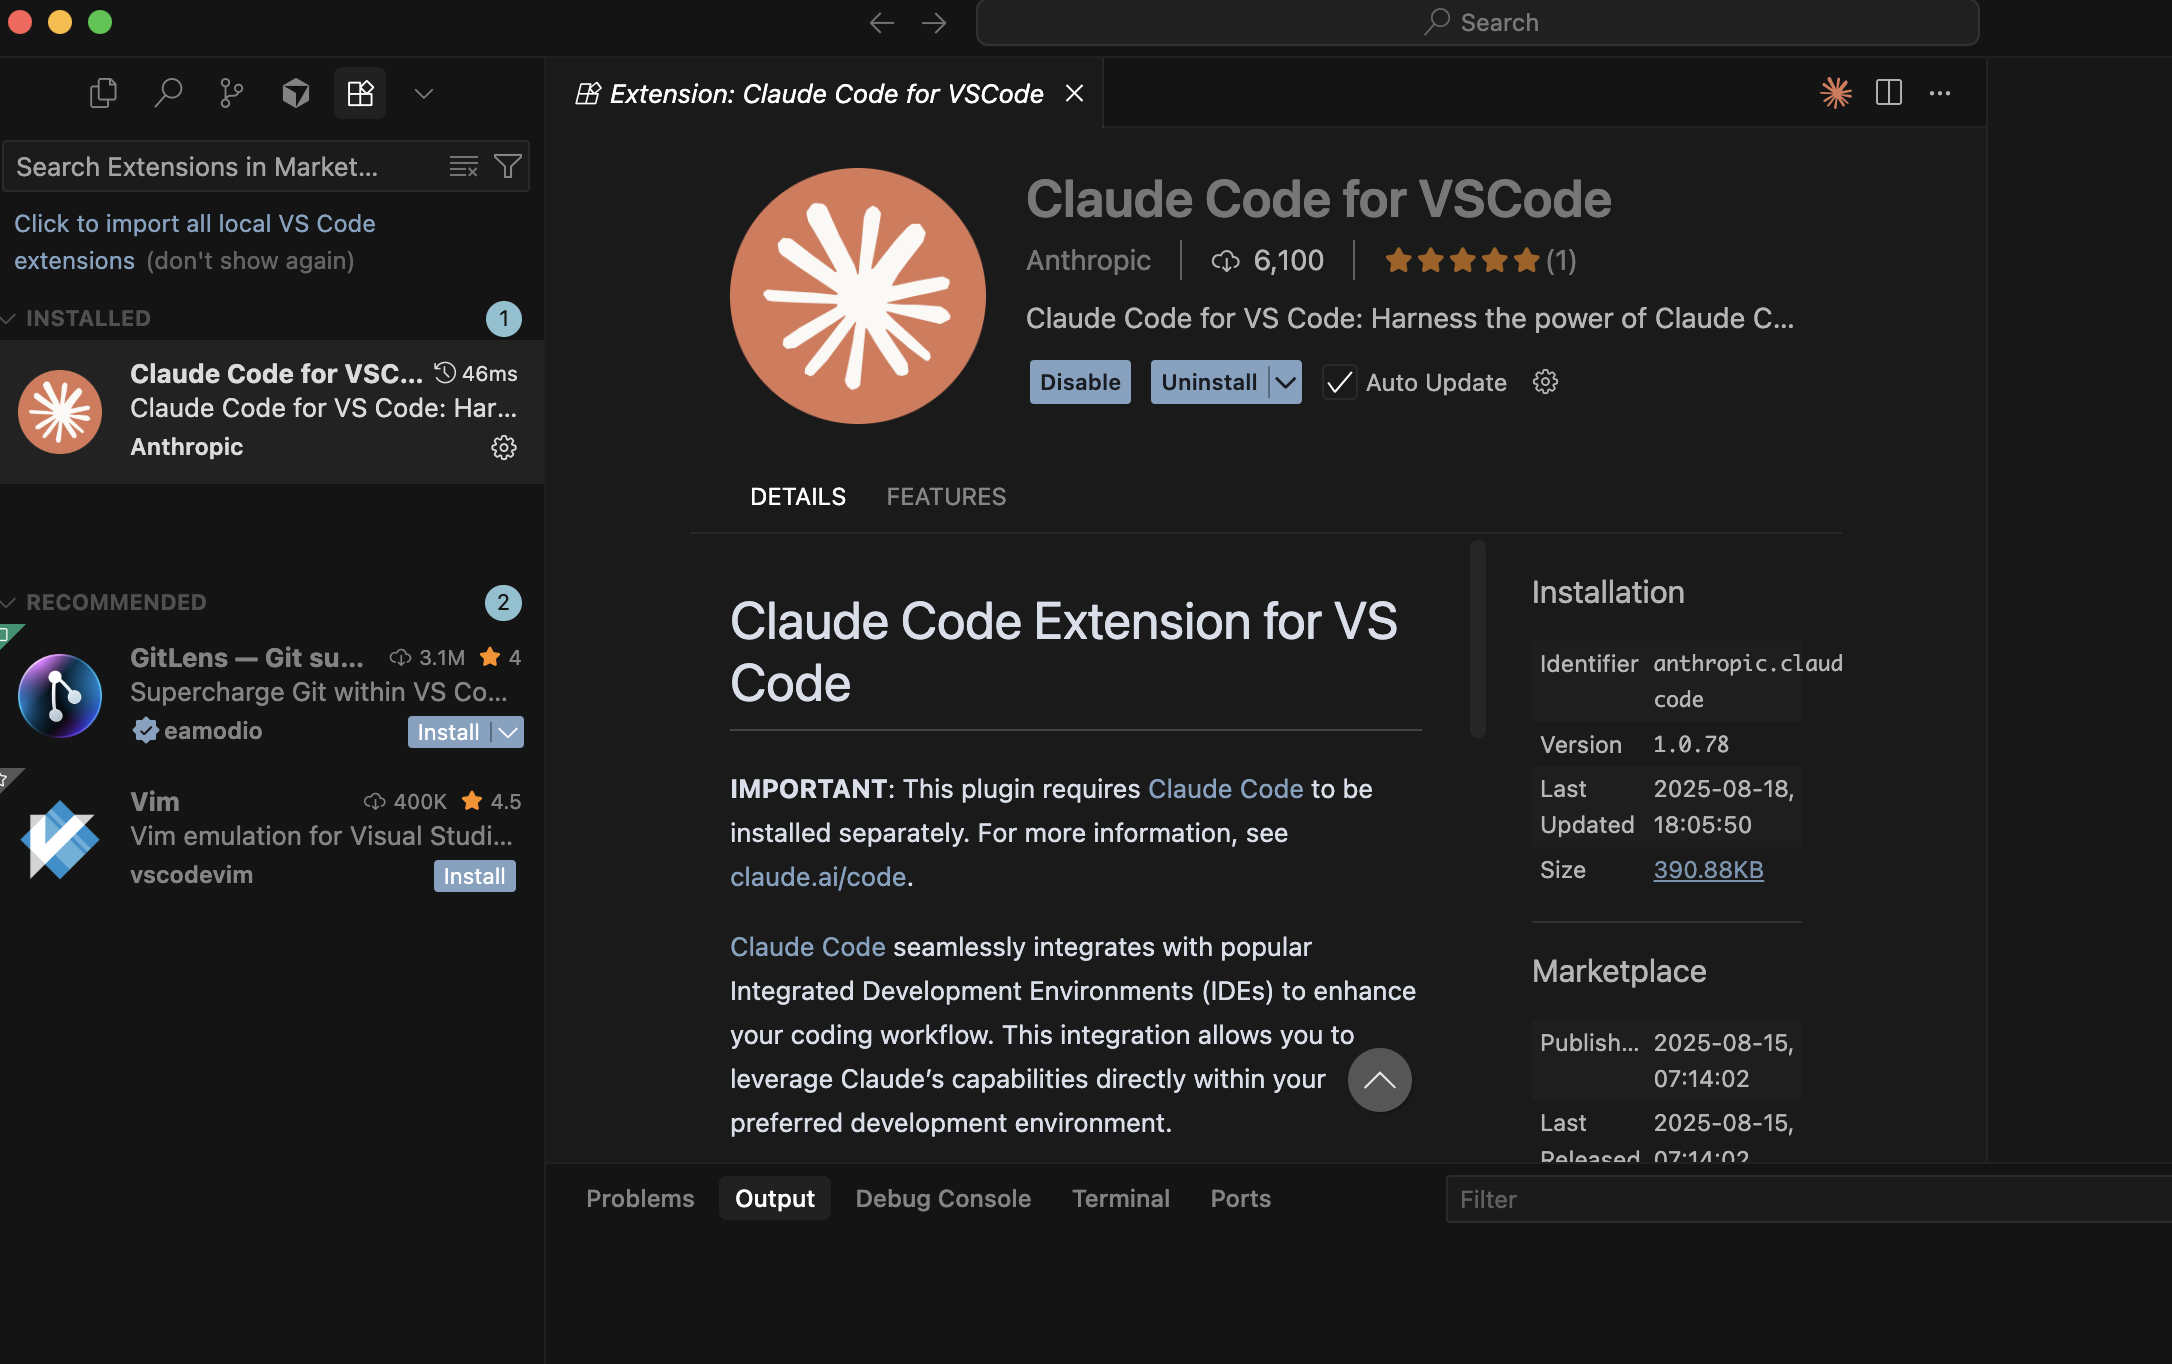This screenshot has width=2172, height=1364.
Task: Focus the Output Filter input field
Action: pyautogui.click(x=1808, y=1199)
